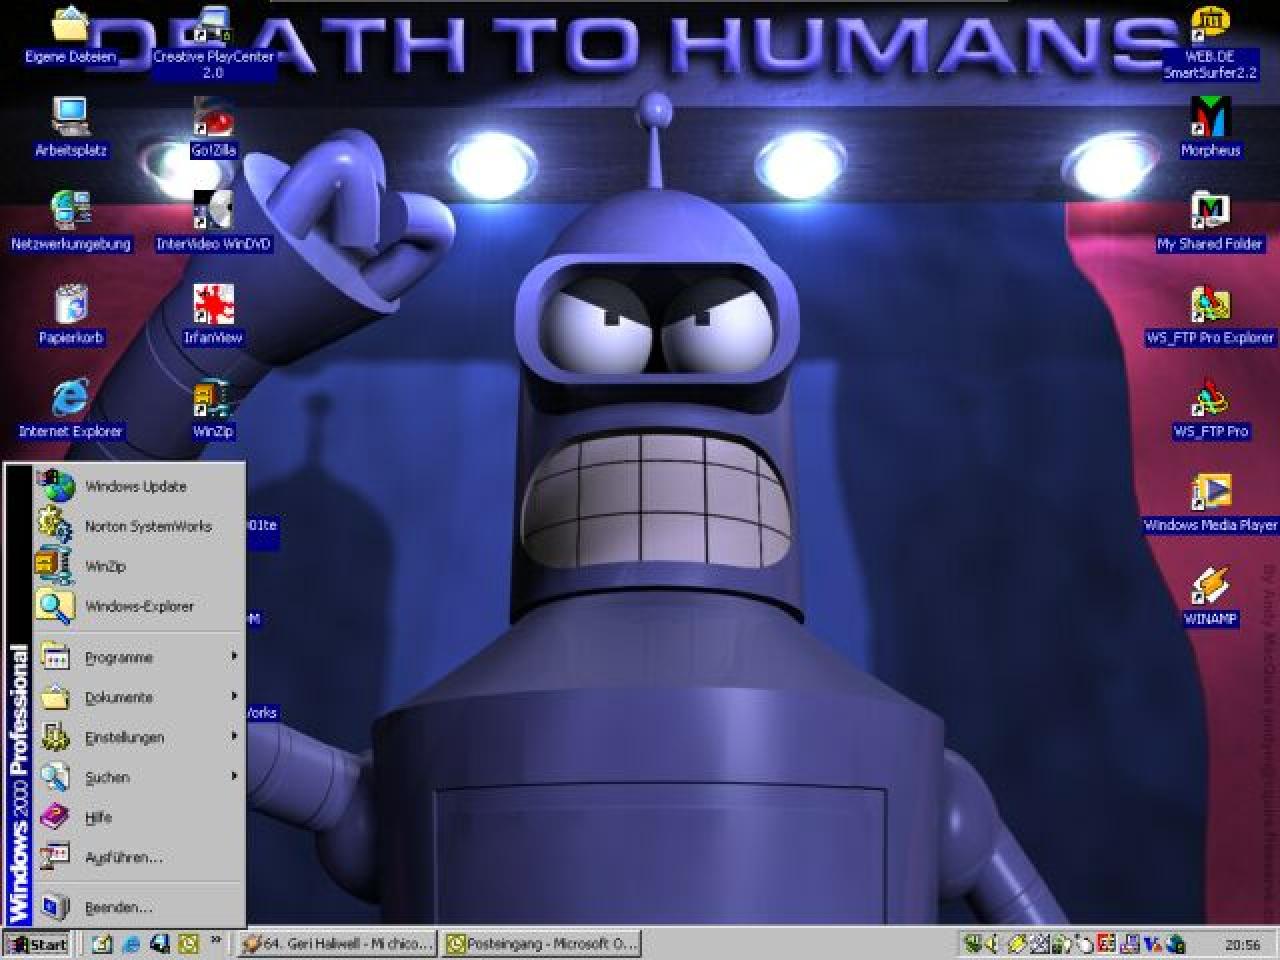Launch the Morpheus desktop shortcut

click(1211, 128)
